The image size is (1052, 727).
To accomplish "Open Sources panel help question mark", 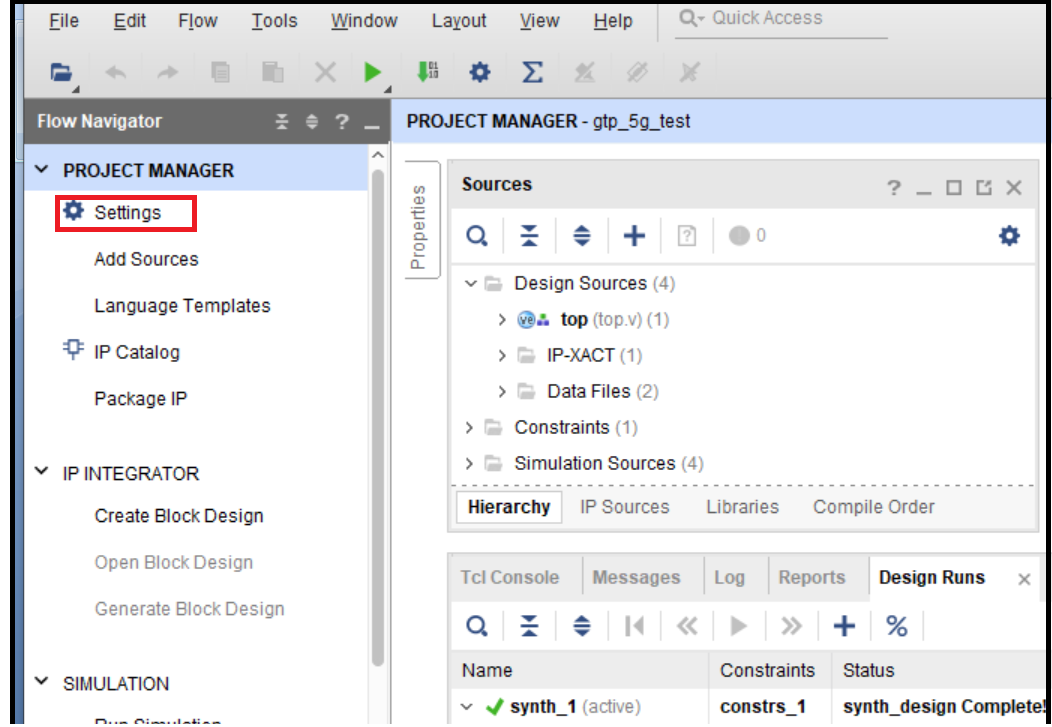I will [894, 188].
